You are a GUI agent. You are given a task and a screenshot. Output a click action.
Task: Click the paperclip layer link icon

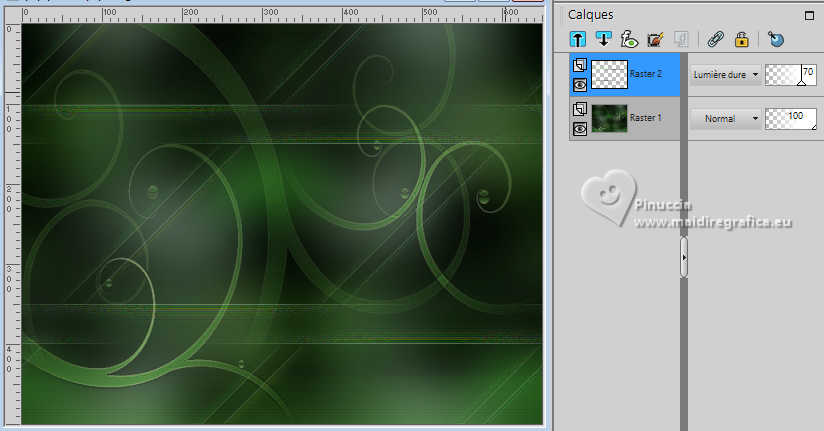click(x=715, y=39)
